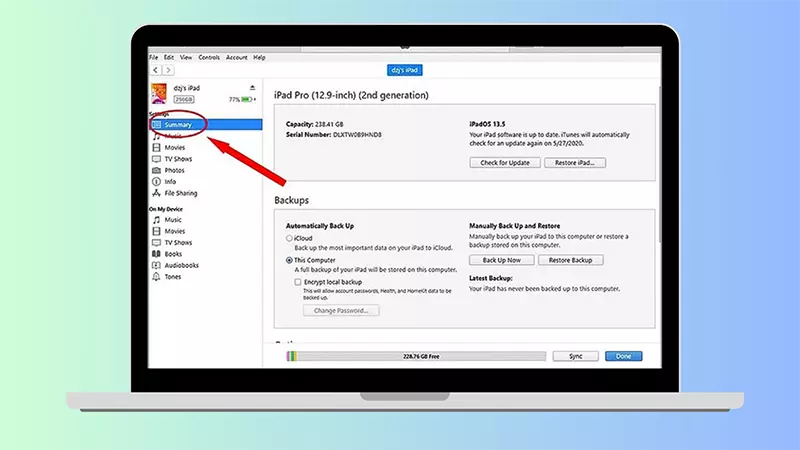Click Restore iPad button
This screenshot has height=450, width=800.
574,163
